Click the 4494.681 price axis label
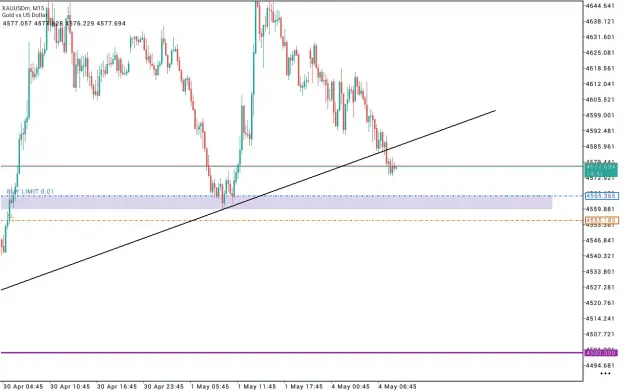This screenshot has height=391, width=625. point(600,365)
